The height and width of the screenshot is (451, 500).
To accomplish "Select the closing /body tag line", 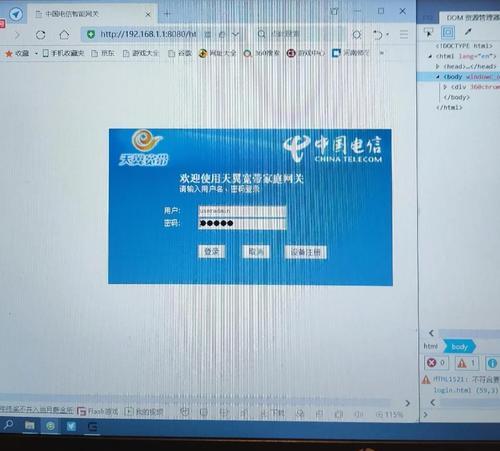I will point(457,97).
